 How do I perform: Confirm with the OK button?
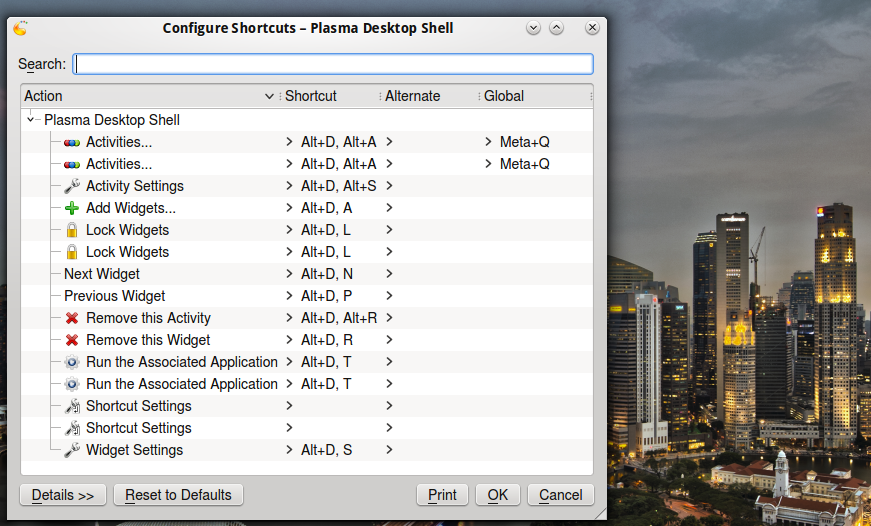pos(498,495)
